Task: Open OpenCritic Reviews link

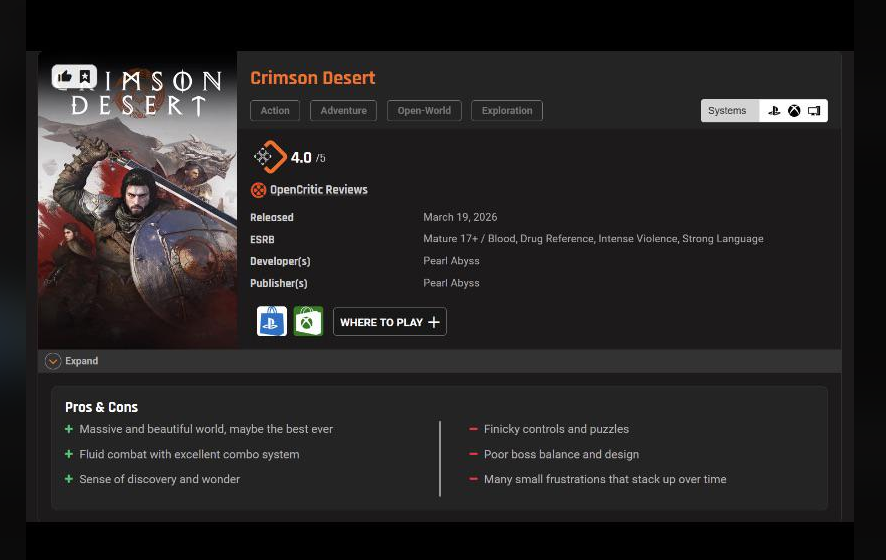Action: click(x=319, y=190)
